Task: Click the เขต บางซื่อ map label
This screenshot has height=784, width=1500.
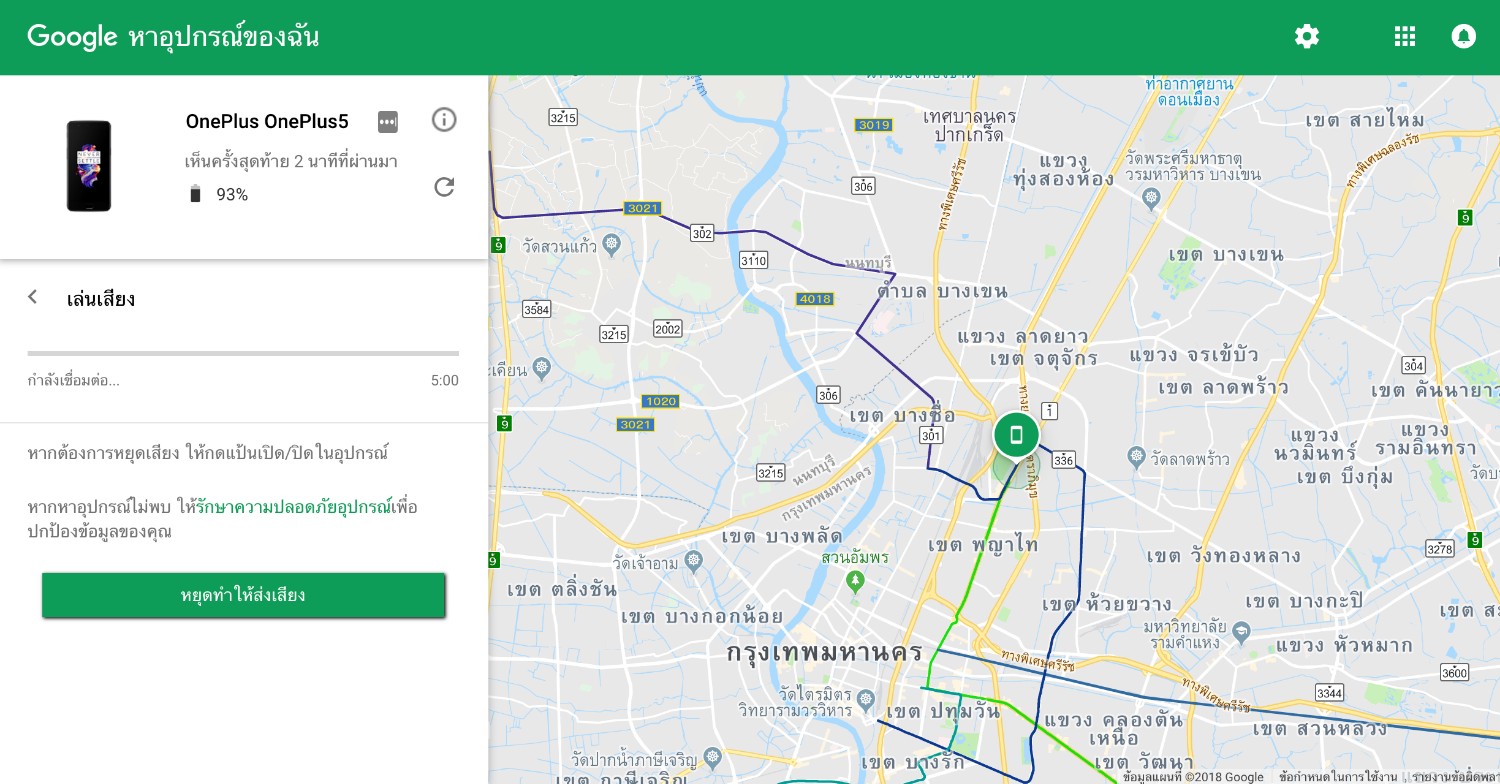Action: point(902,415)
